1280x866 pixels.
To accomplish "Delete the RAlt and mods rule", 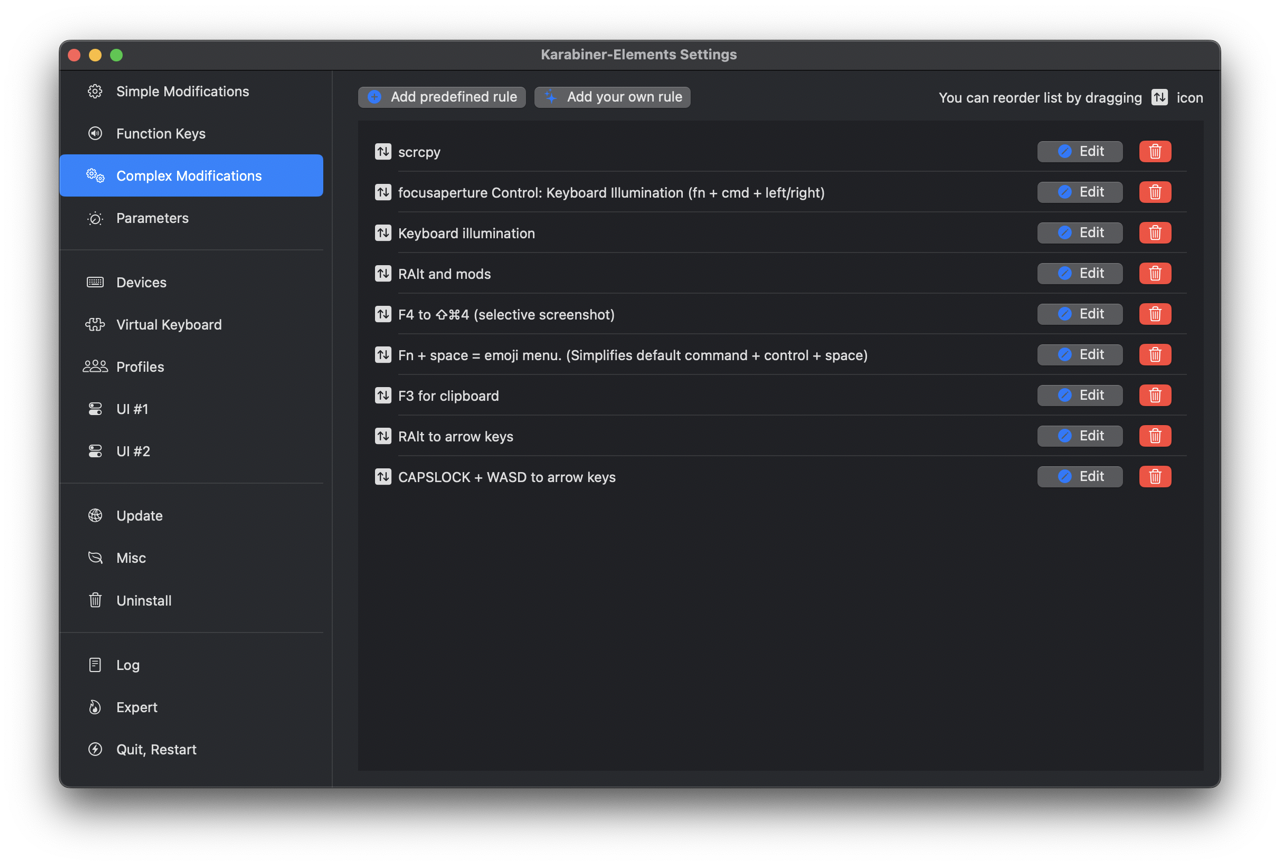I will (1155, 273).
